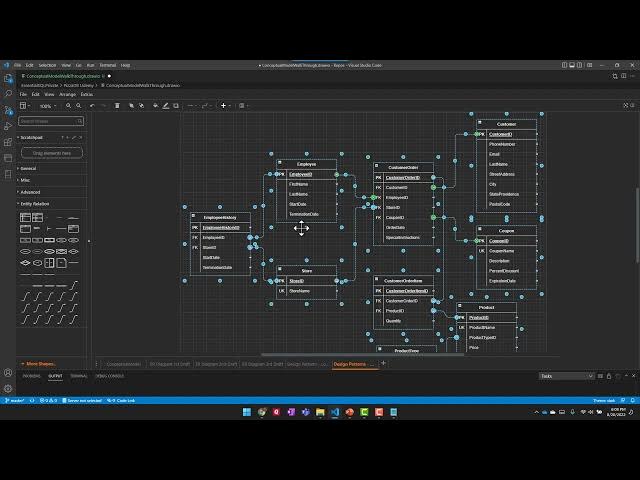Open the Manage gear in activity bar
The height and width of the screenshot is (480, 640).
coord(8,389)
